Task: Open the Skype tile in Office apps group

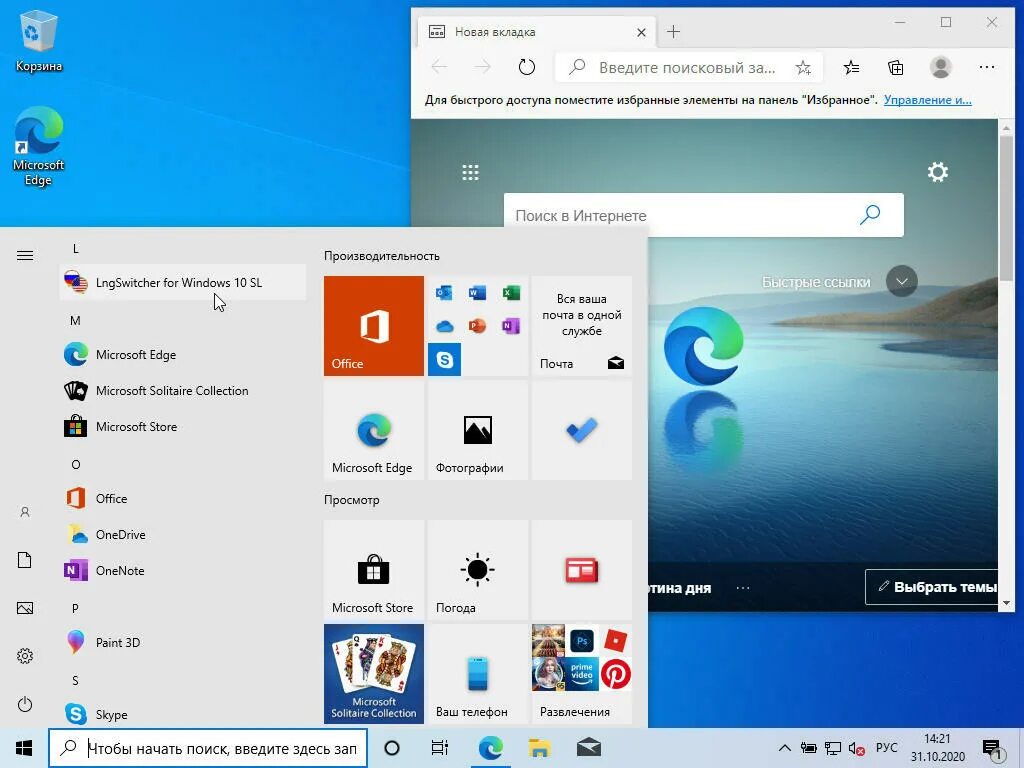Action: click(445, 359)
